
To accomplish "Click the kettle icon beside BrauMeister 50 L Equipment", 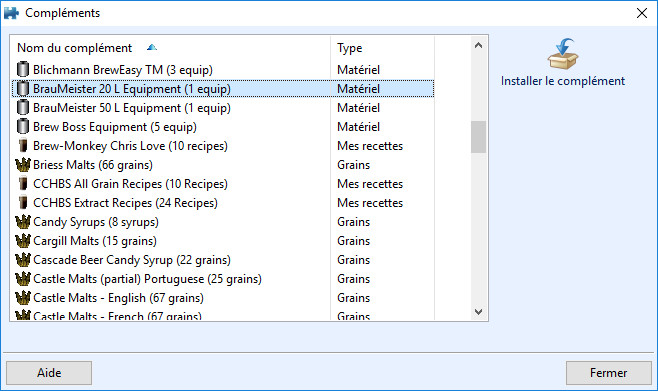I will pyautogui.click(x=23, y=108).
